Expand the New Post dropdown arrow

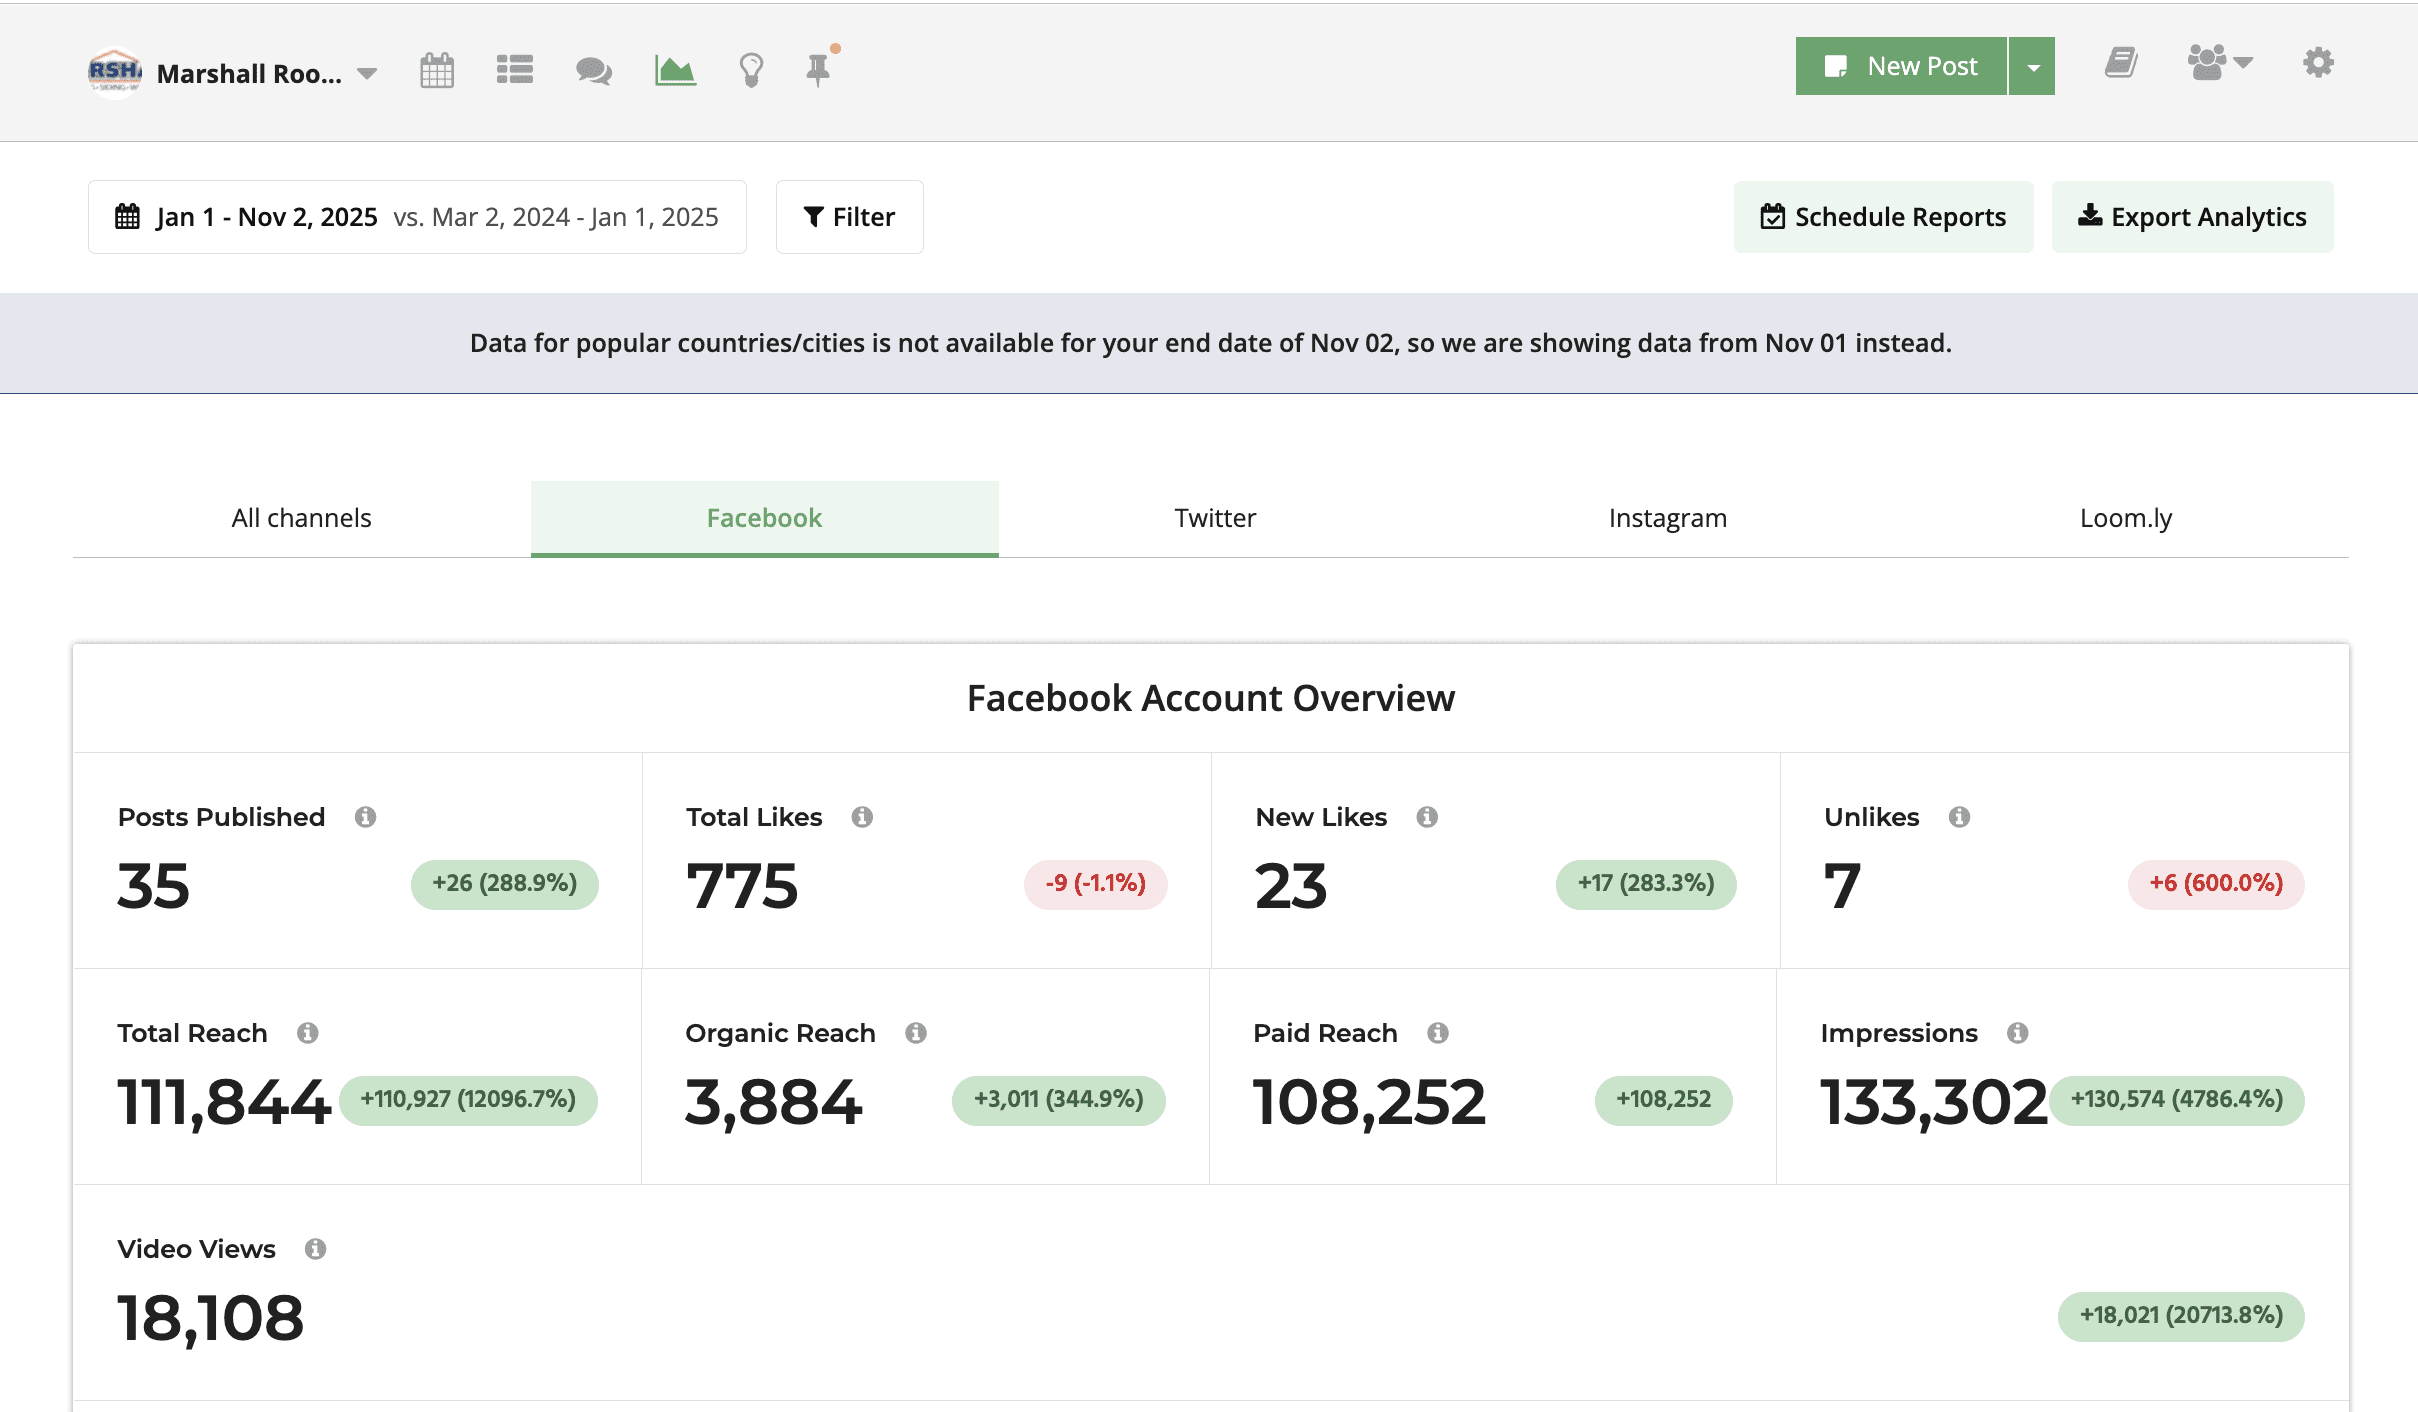(2033, 67)
